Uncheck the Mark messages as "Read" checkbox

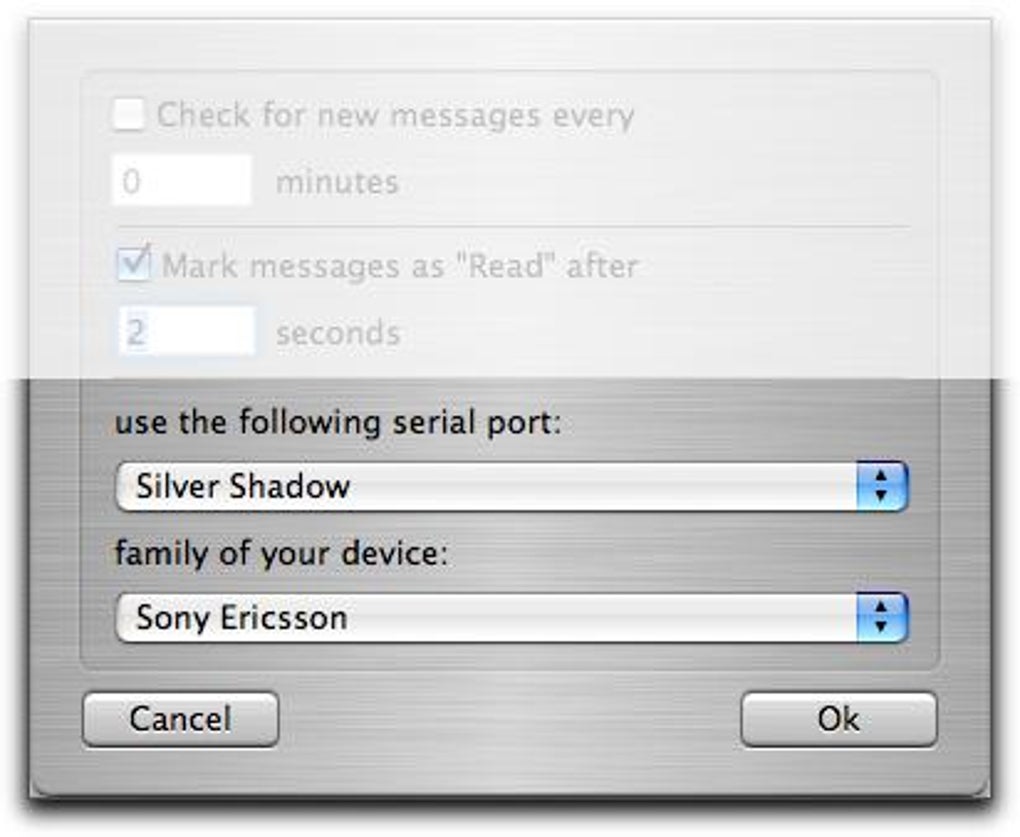coord(133,265)
